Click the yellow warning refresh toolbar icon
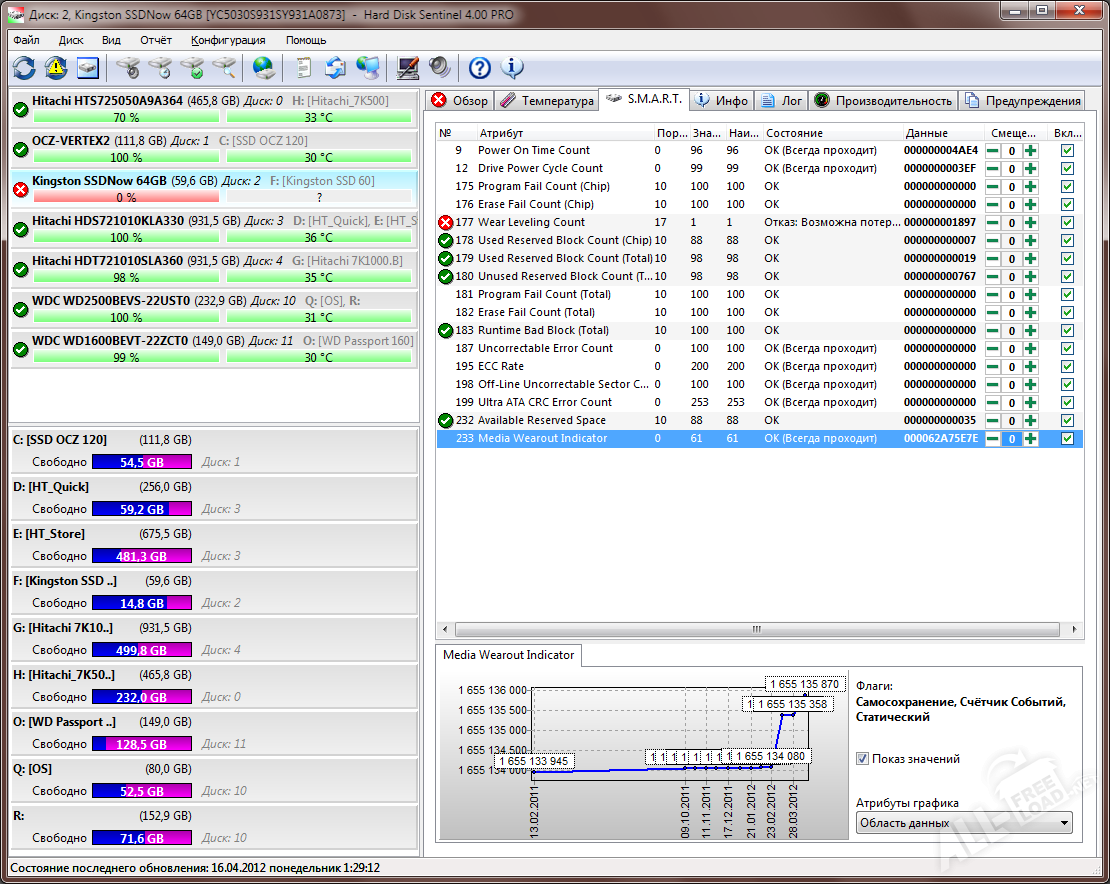The width and height of the screenshot is (1110, 884). (x=56, y=68)
